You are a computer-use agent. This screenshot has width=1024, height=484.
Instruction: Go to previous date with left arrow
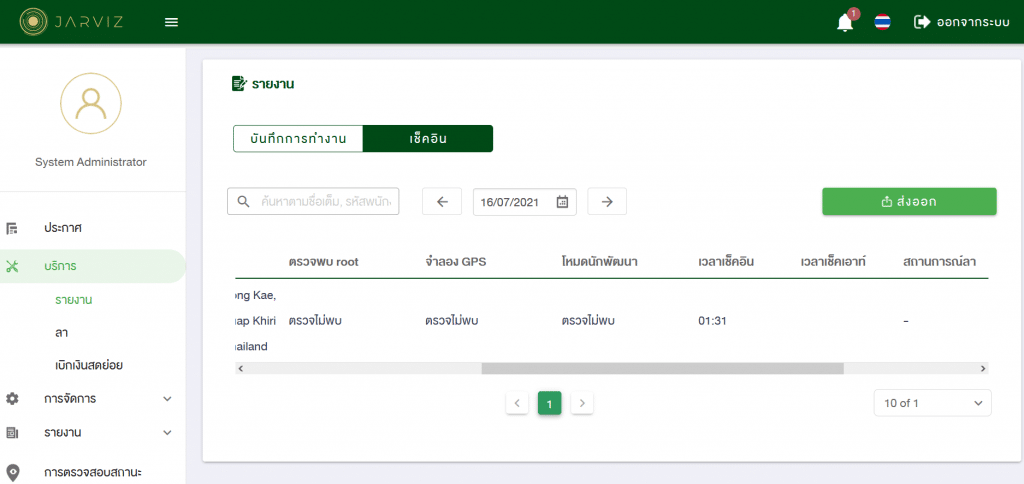click(442, 202)
